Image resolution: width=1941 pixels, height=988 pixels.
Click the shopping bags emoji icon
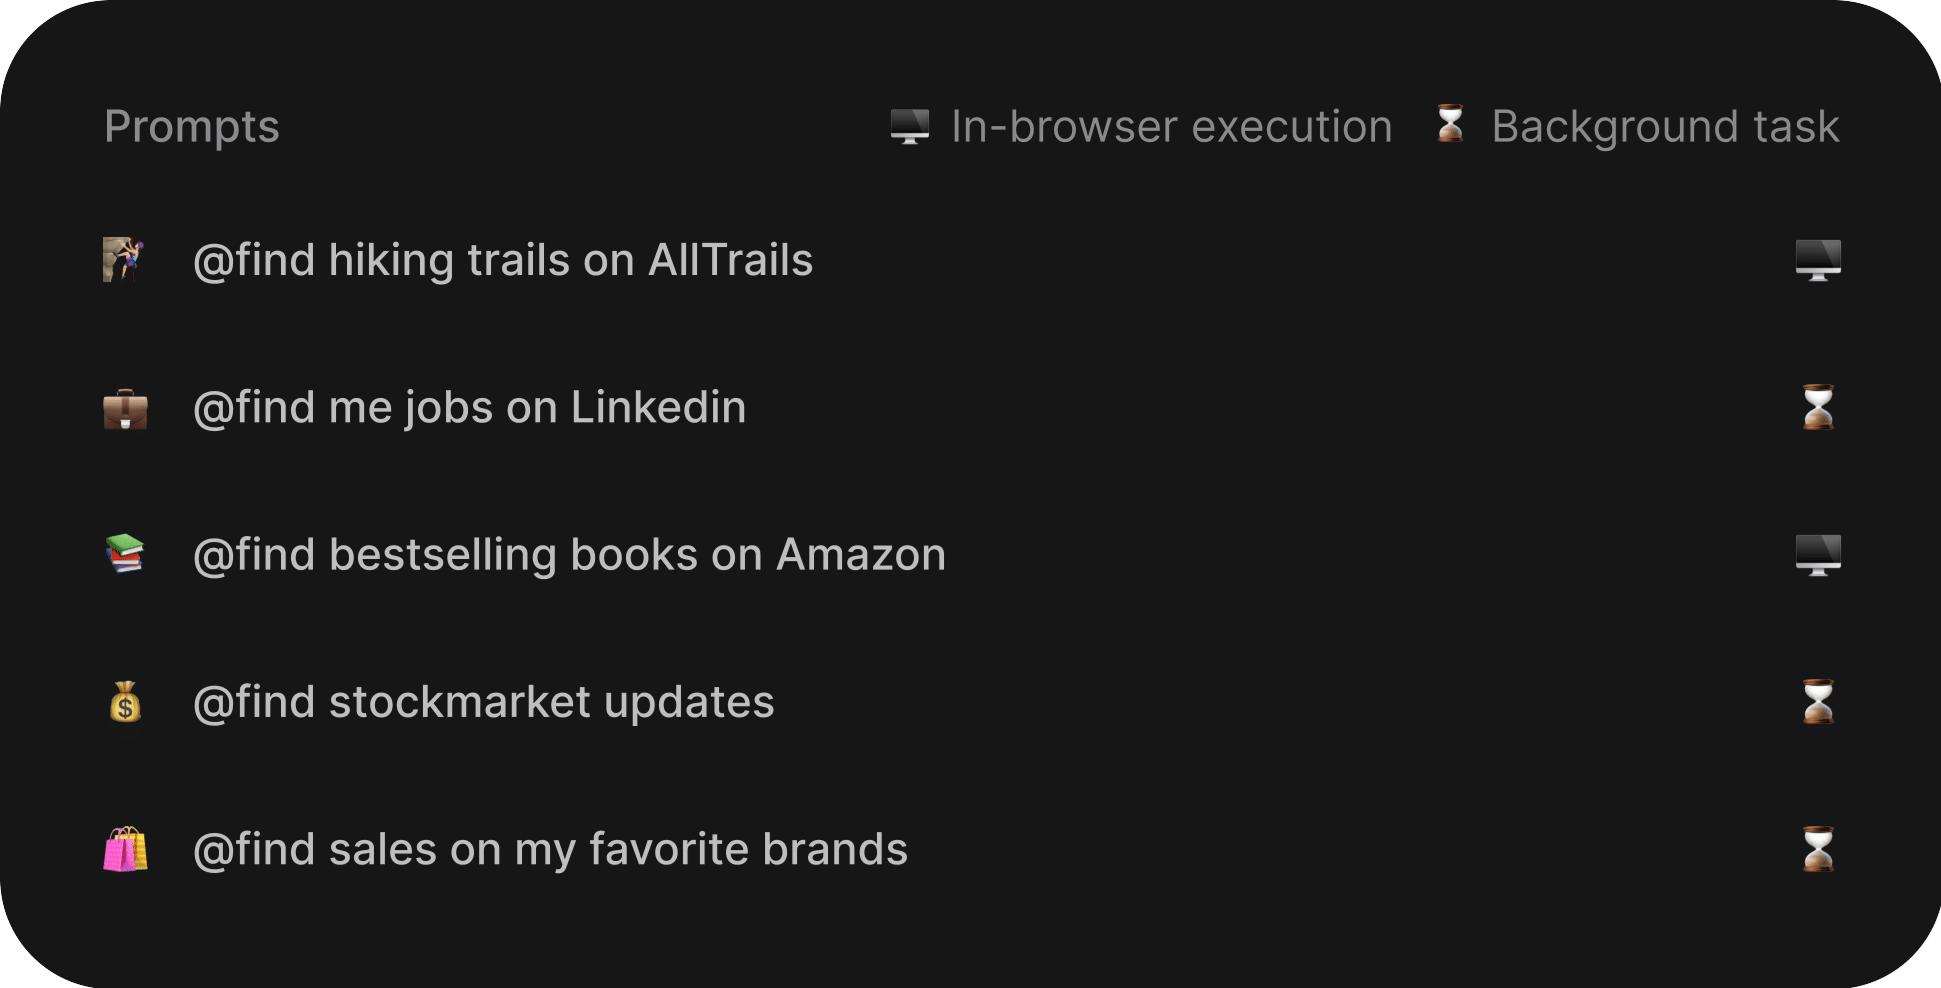point(125,849)
